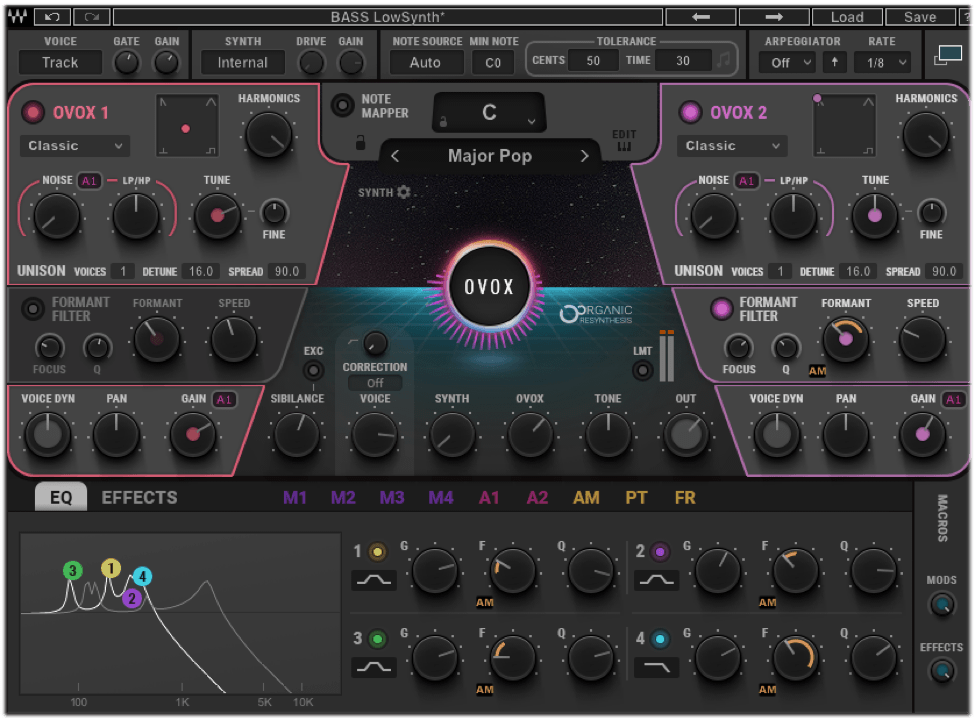Open the Arpeggiator Rate 1/8 dropdown

pyautogui.click(x=883, y=62)
